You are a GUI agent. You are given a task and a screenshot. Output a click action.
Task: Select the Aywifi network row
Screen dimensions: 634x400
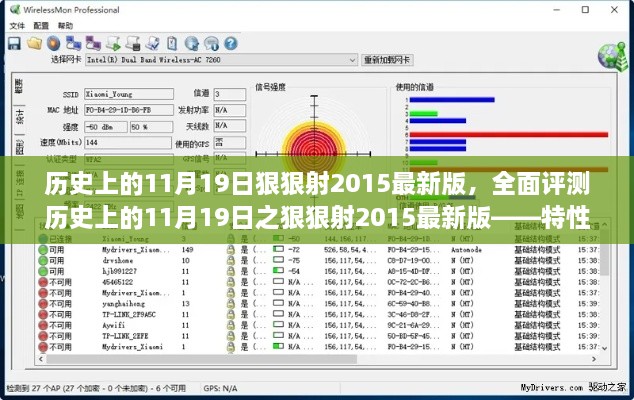click(x=321, y=326)
